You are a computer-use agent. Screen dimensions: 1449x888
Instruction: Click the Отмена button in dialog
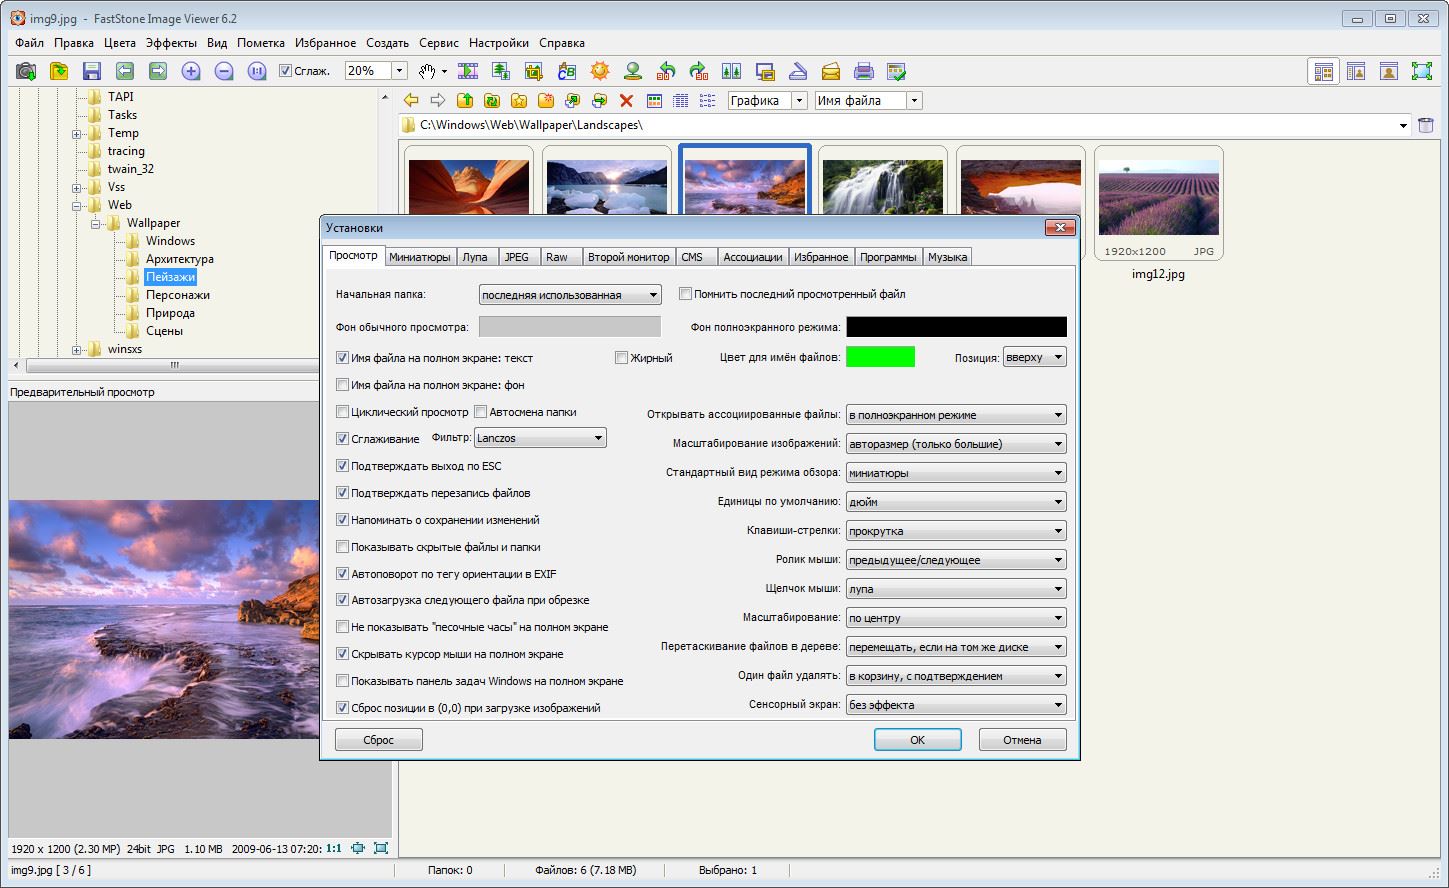pos(1022,740)
